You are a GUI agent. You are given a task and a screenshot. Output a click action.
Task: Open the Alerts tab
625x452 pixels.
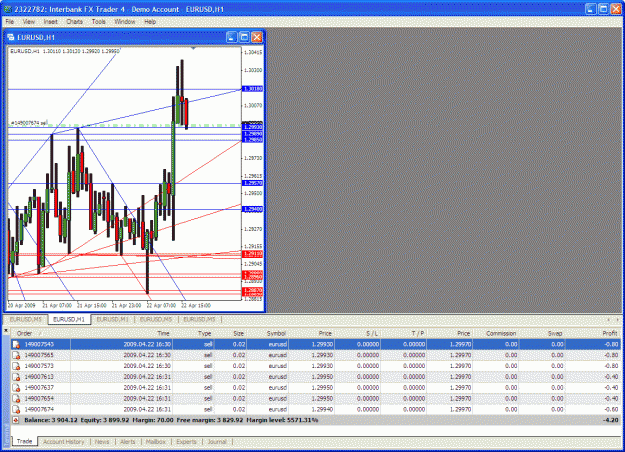(x=128, y=442)
